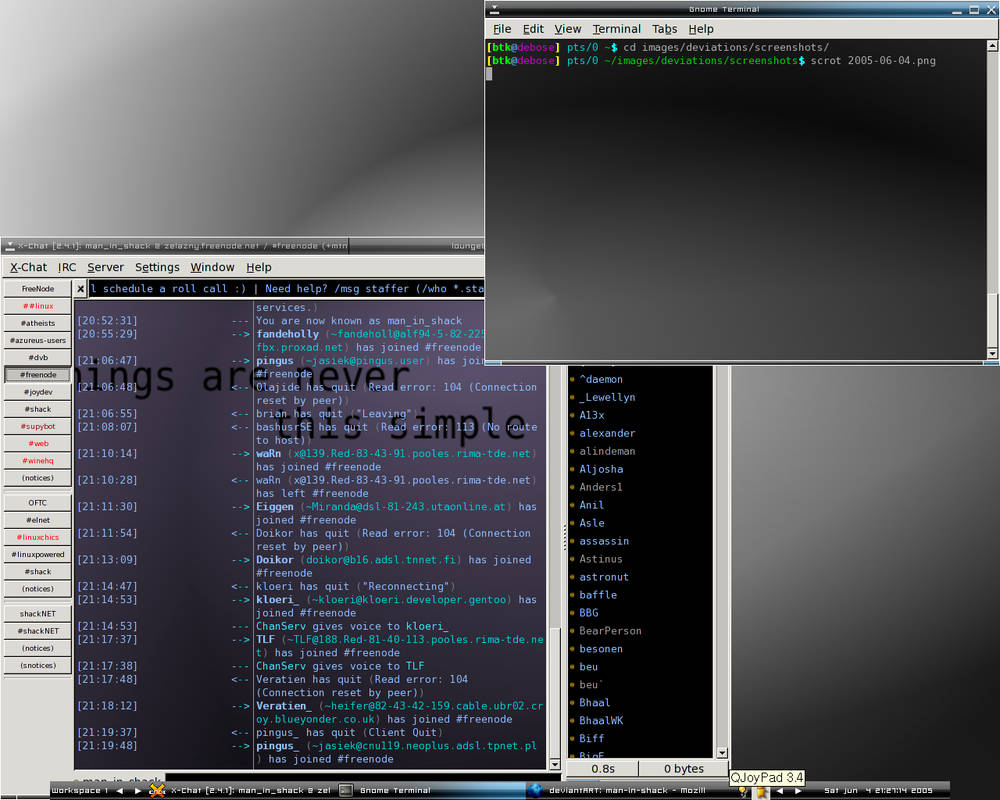
Task: Click the 0 bytes throughput meter
Action: point(684,769)
